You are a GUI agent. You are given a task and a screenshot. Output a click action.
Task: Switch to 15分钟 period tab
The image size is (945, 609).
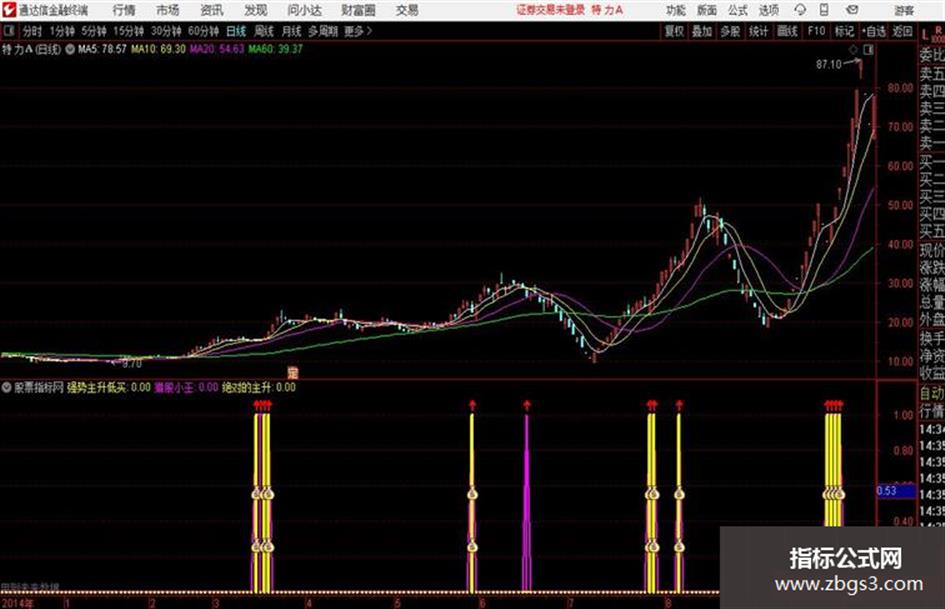coord(128,31)
